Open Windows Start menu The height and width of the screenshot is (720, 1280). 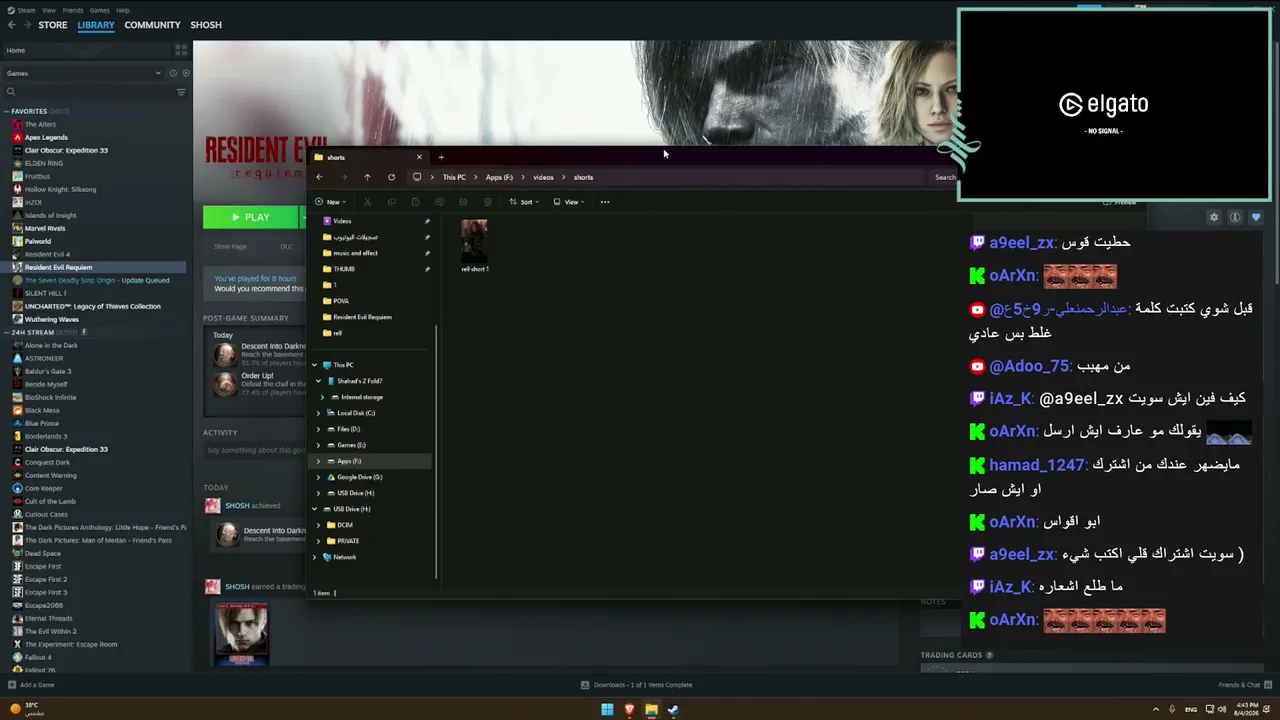[607, 710]
